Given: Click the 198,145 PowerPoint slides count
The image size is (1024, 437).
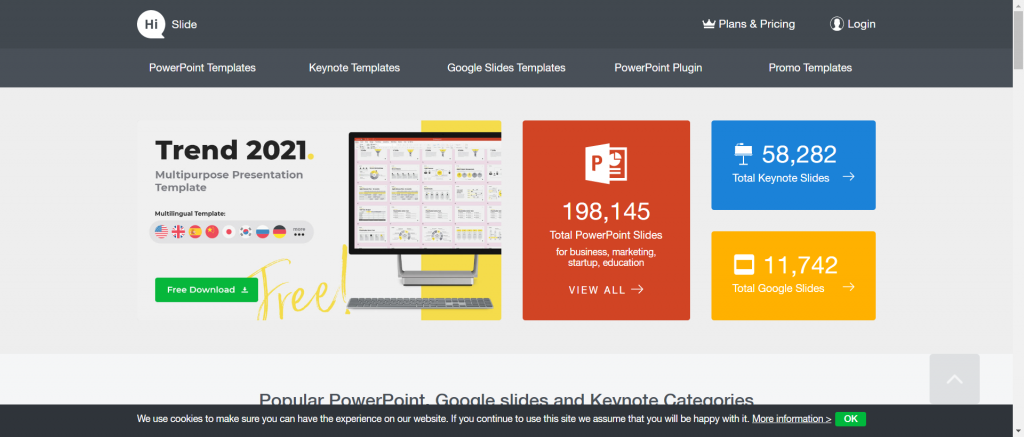Looking at the screenshot, I should (606, 212).
